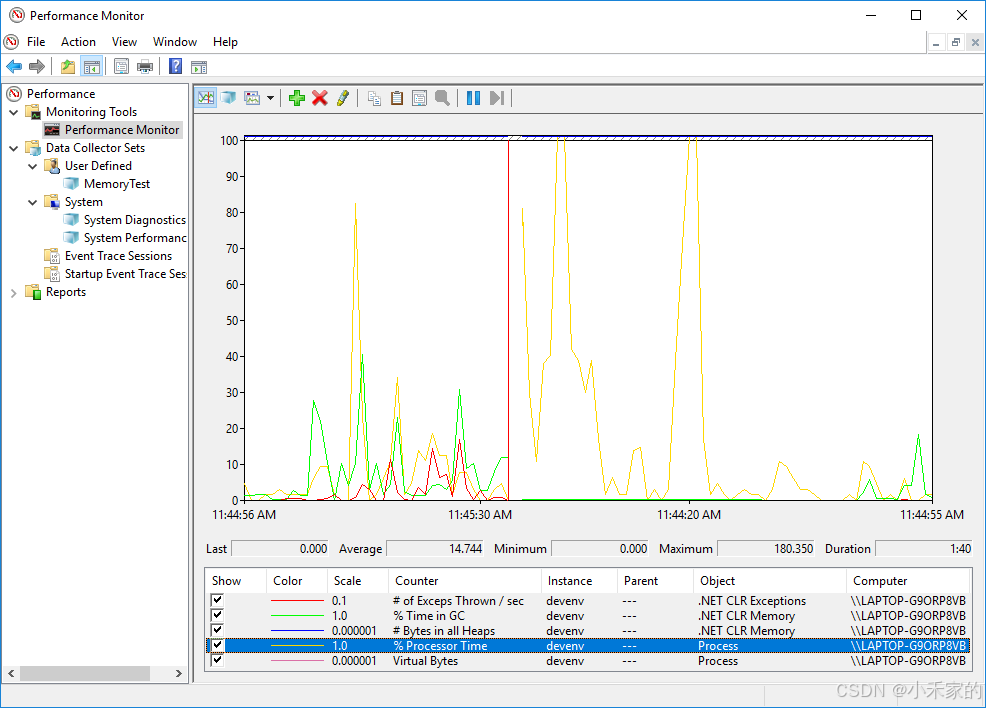Select System Performance collector set
This screenshot has height=708, width=986.
pos(135,238)
